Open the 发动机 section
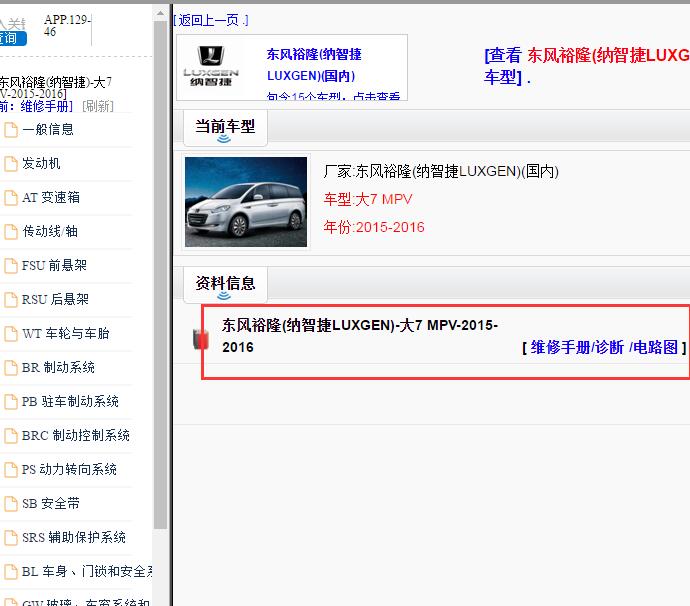The width and height of the screenshot is (690, 606). tap(41, 163)
